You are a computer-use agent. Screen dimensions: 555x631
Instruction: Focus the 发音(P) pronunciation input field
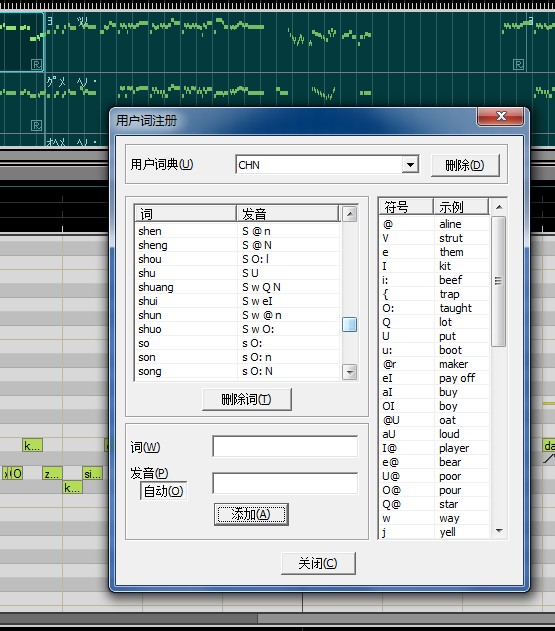285,483
